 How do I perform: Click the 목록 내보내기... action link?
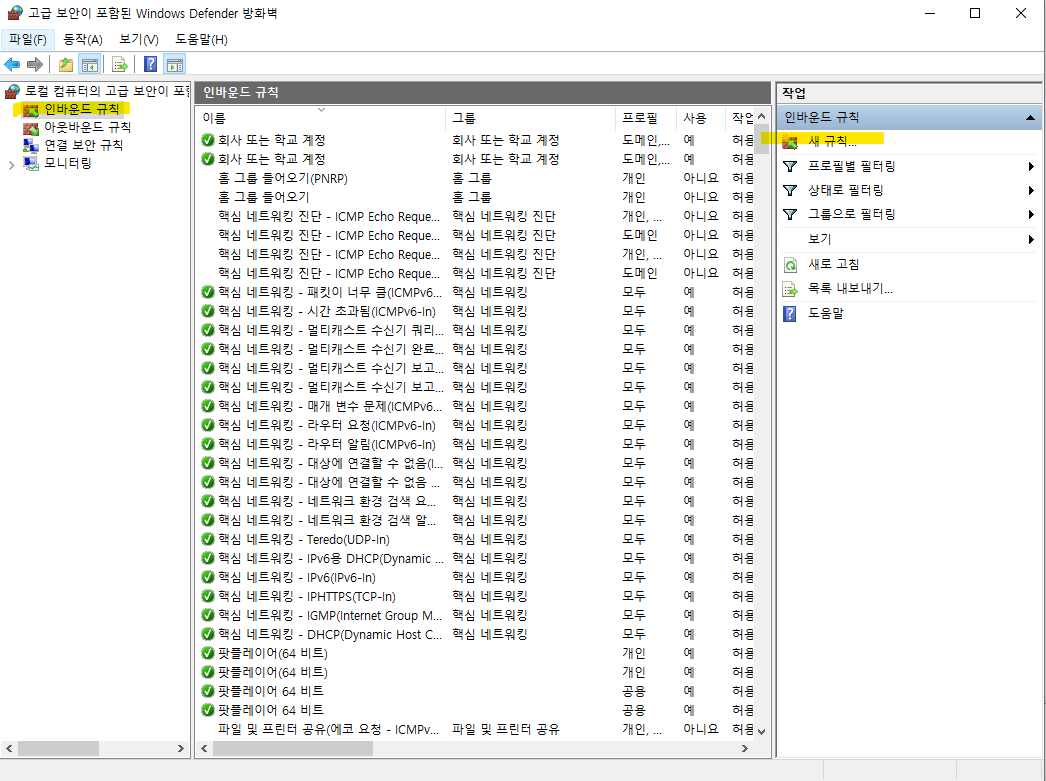point(851,289)
